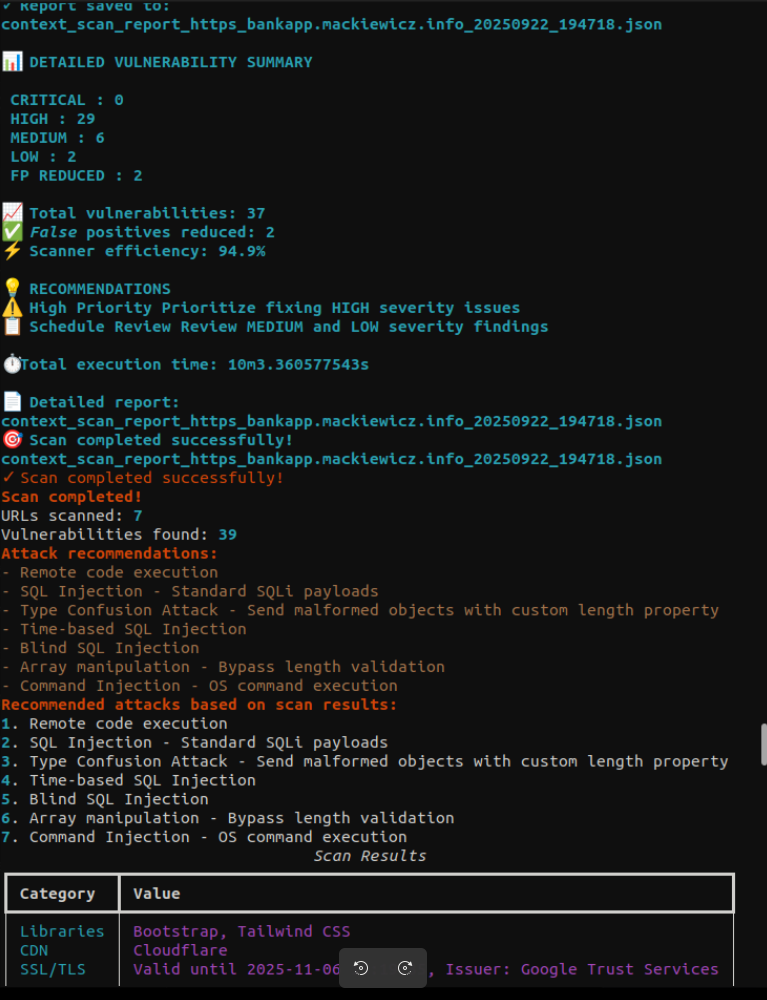Open the JSON report filename under Detailed report
The image size is (767, 1000).
click(331, 421)
